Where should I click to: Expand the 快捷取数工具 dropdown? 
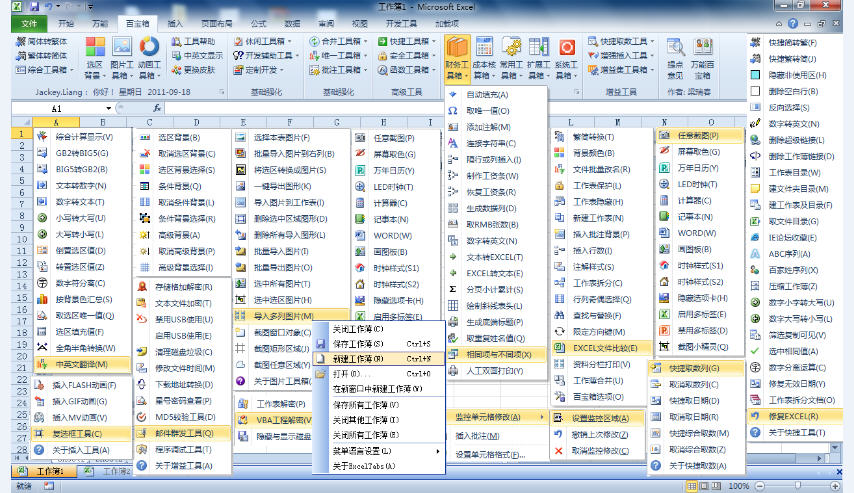(621, 41)
